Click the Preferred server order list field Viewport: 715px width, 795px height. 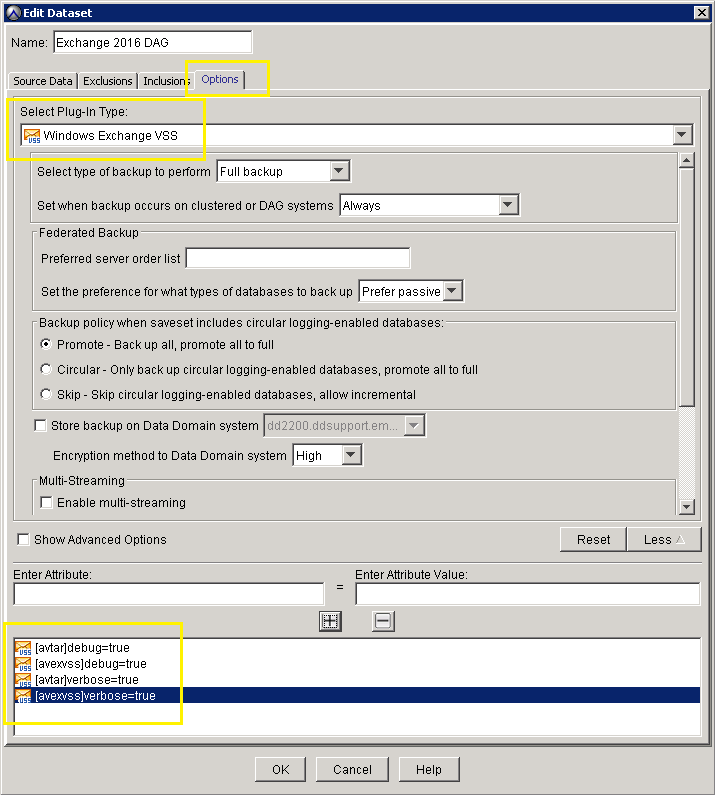(298, 258)
